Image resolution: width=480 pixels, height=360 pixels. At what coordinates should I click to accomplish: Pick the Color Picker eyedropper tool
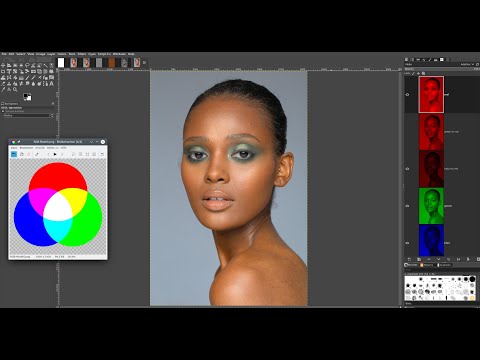coord(3,89)
